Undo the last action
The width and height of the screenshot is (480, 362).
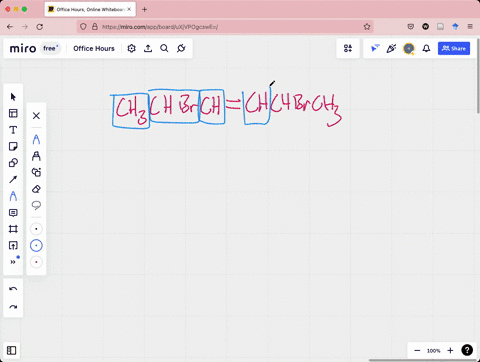[x=13, y=289]
